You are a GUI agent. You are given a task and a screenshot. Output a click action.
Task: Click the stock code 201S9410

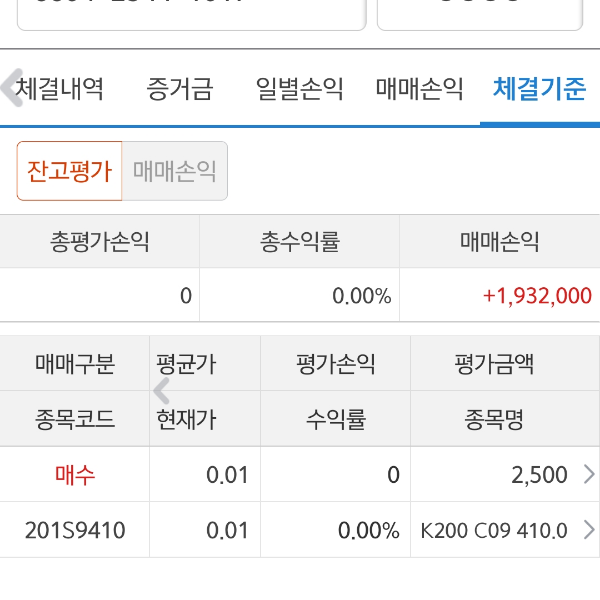click(75, 530)
